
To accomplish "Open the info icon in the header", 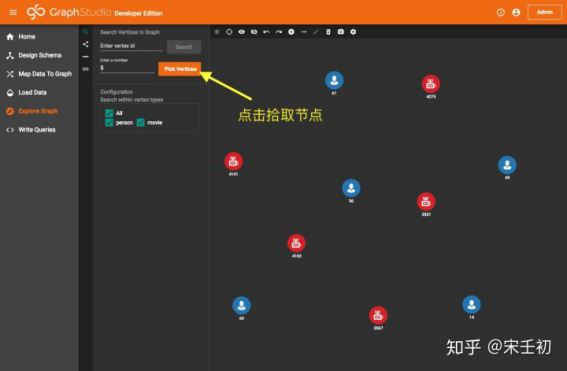I will pos(501,13).
